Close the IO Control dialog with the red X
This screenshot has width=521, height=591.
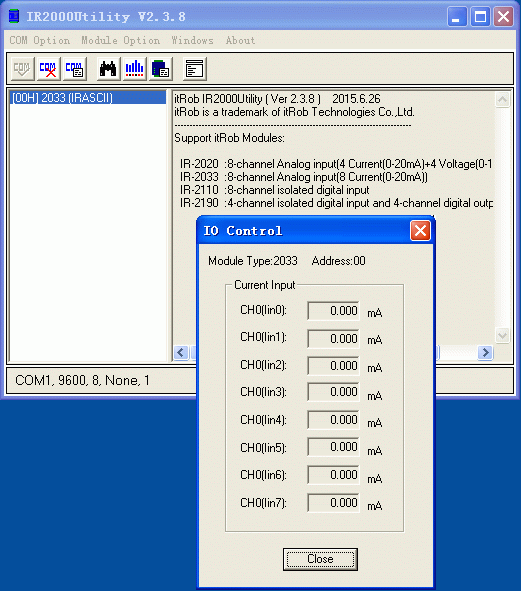pyautogui.click(x=420, y=231)
